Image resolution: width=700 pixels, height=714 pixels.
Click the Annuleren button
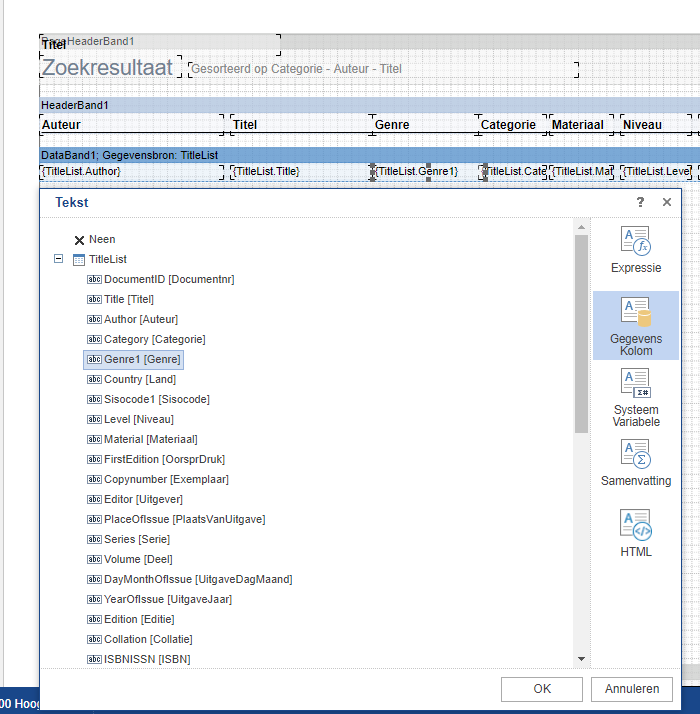coord(632,689)
